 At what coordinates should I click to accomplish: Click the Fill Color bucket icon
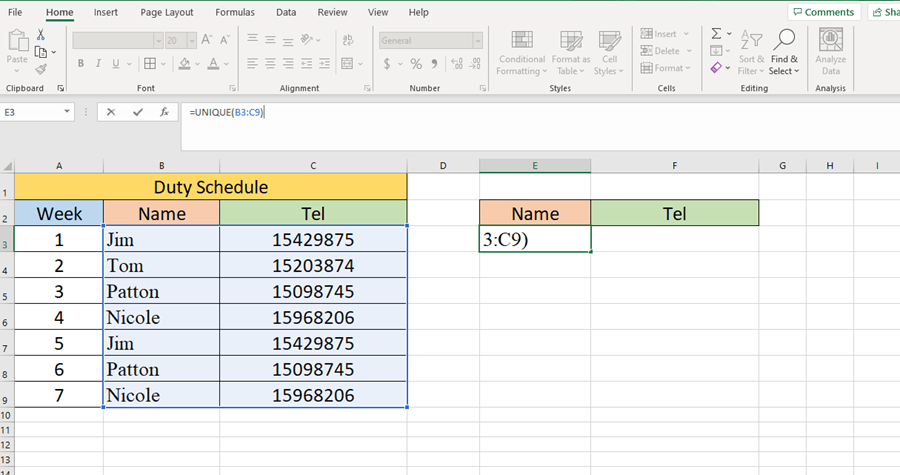pyautogui.click(x=184, y=64)
